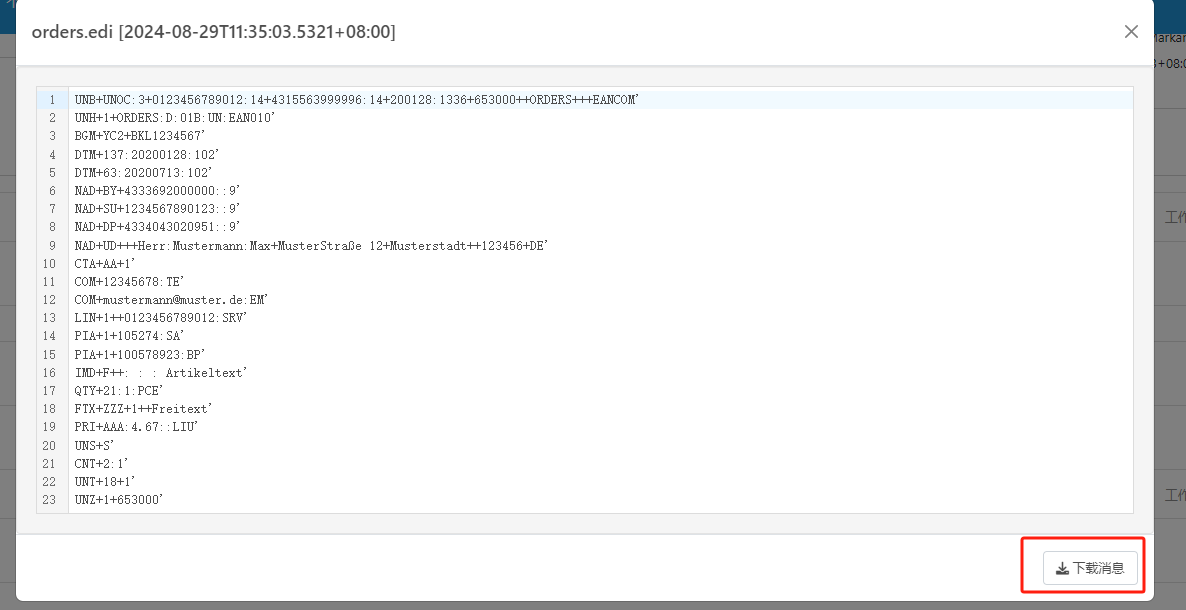Place cursor on the UNB+UNOC header line
The image size is (1186, 610).
tap(356, 100)
